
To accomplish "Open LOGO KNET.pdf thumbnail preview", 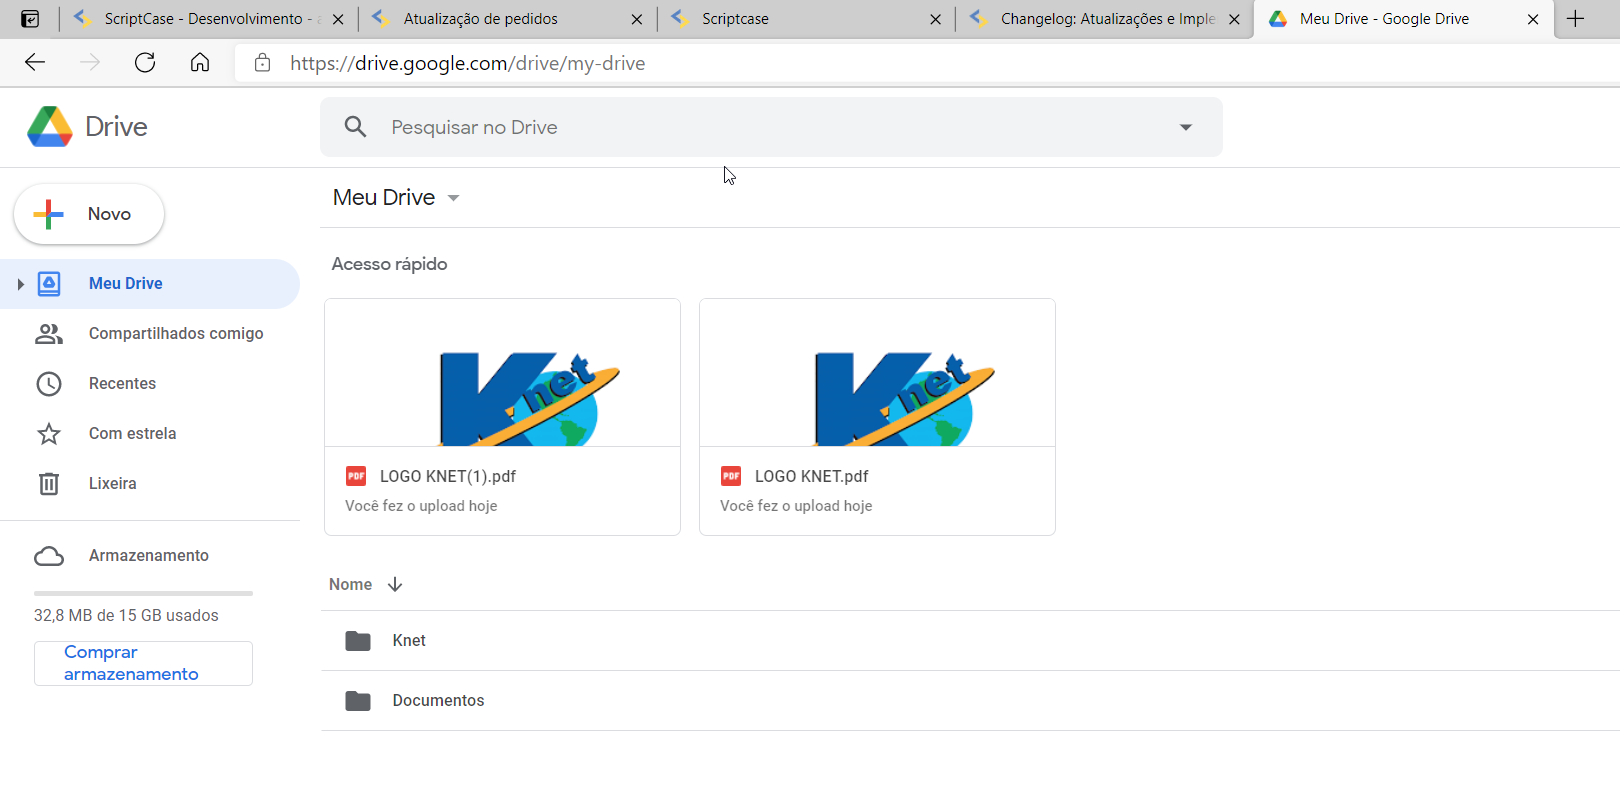I will (x=877, y=373).
